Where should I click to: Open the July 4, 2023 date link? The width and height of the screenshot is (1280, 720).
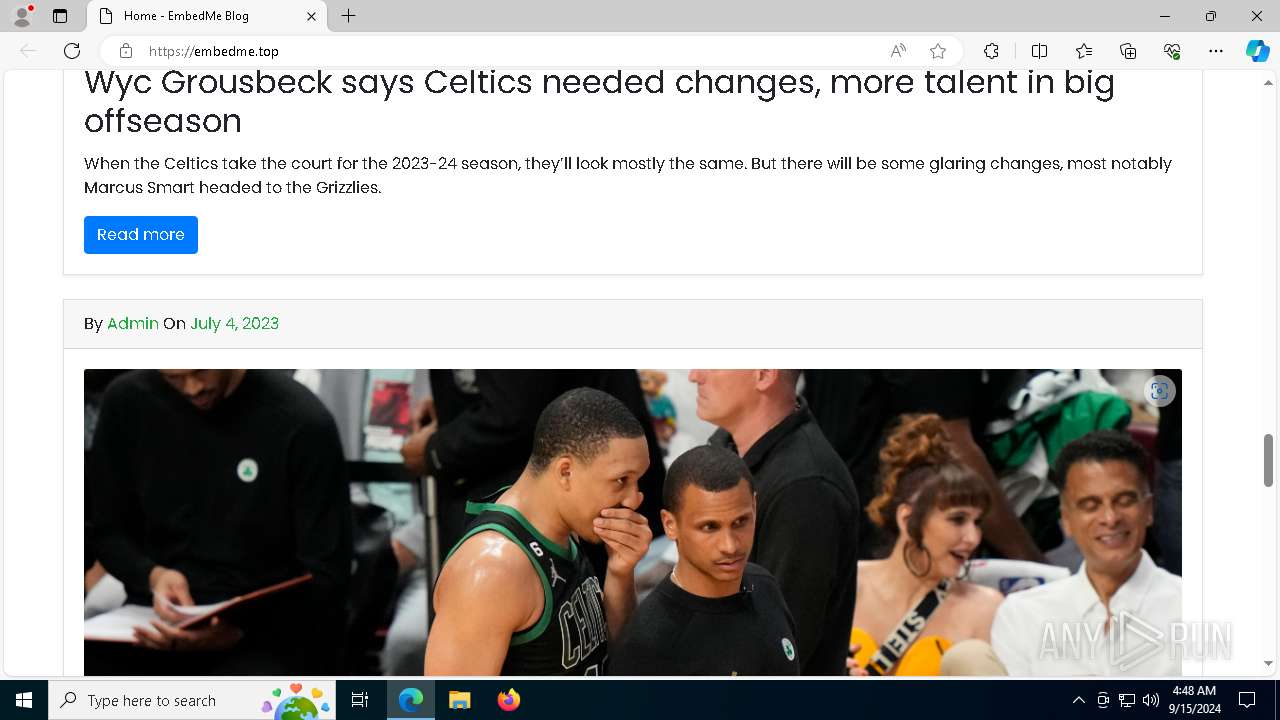click(235, 323)
